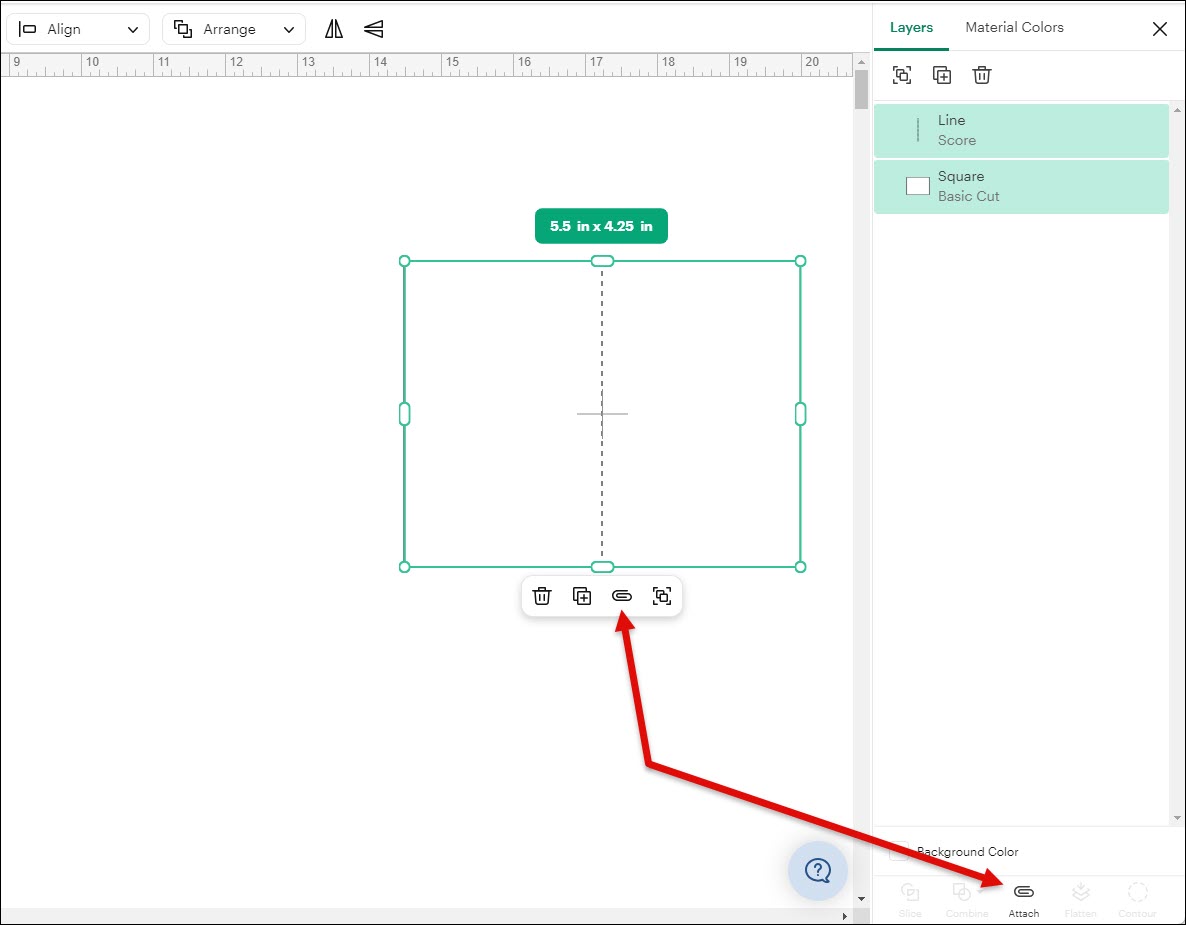Switch to the Layers tab
Viewport: 1186px width, 925px height.
coord(911,27)
